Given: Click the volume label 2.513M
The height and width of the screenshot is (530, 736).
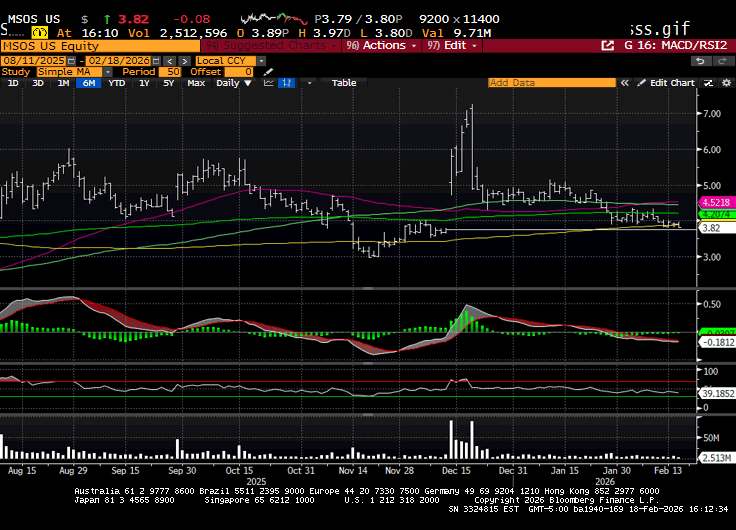Looking at the screenshot, I should pos(717,458).
